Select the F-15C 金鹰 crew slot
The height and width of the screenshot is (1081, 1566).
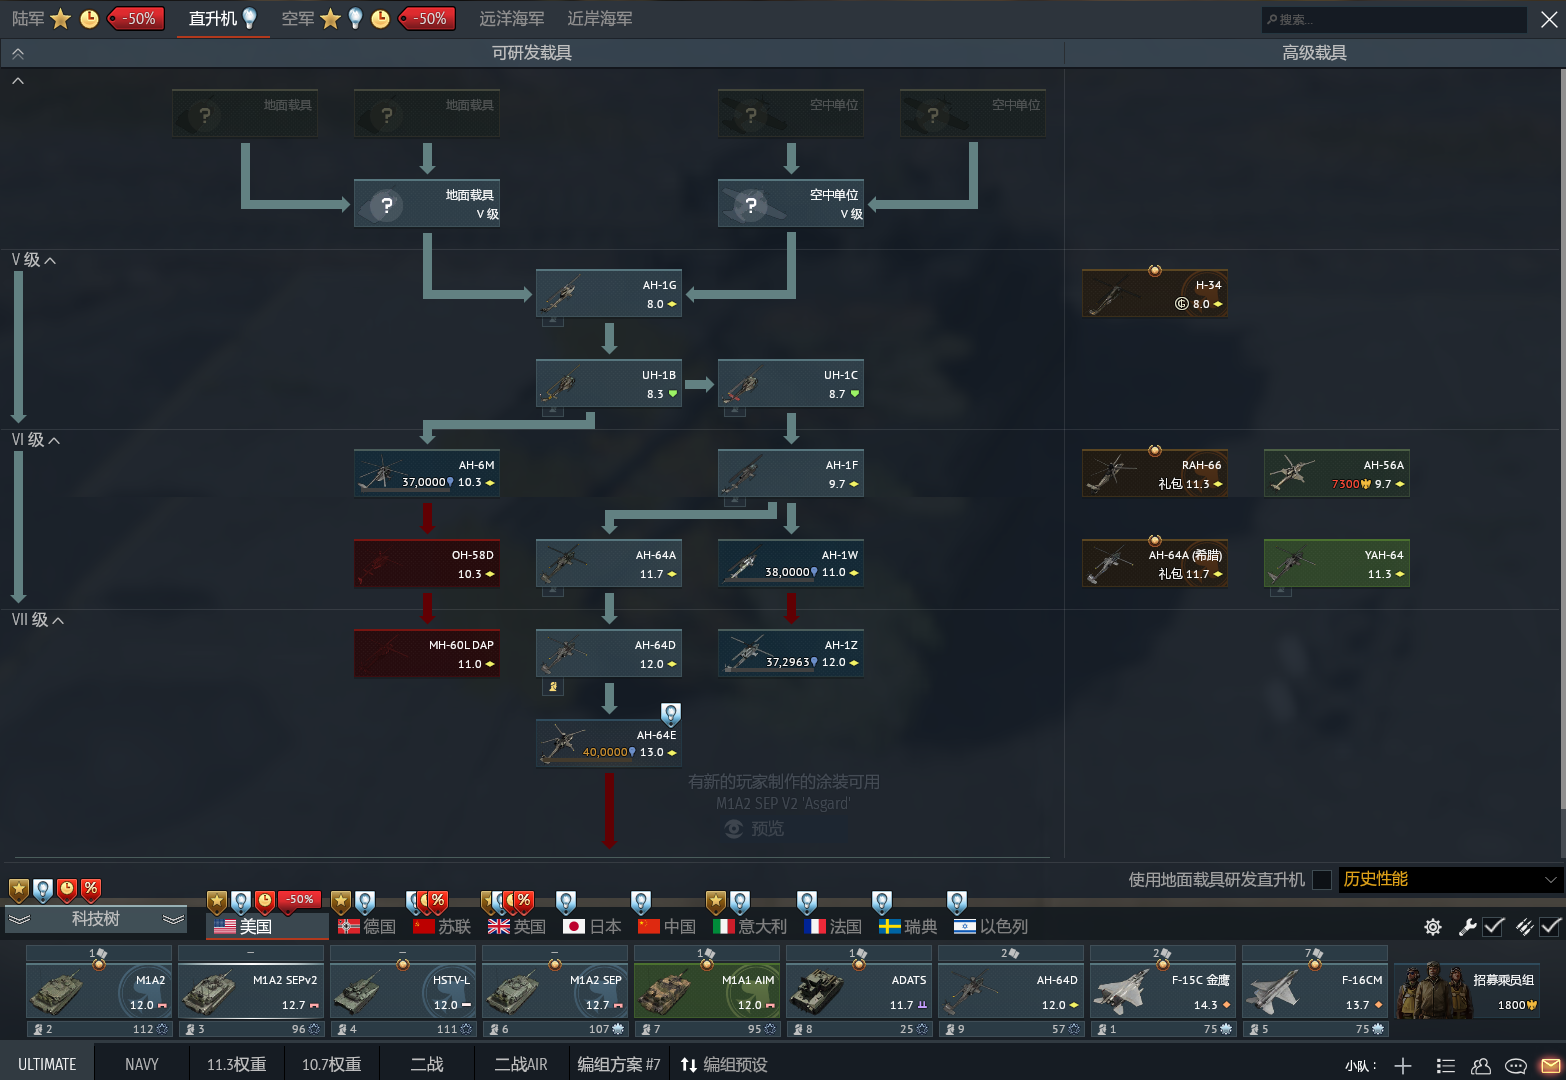[x=1163, y=993]
